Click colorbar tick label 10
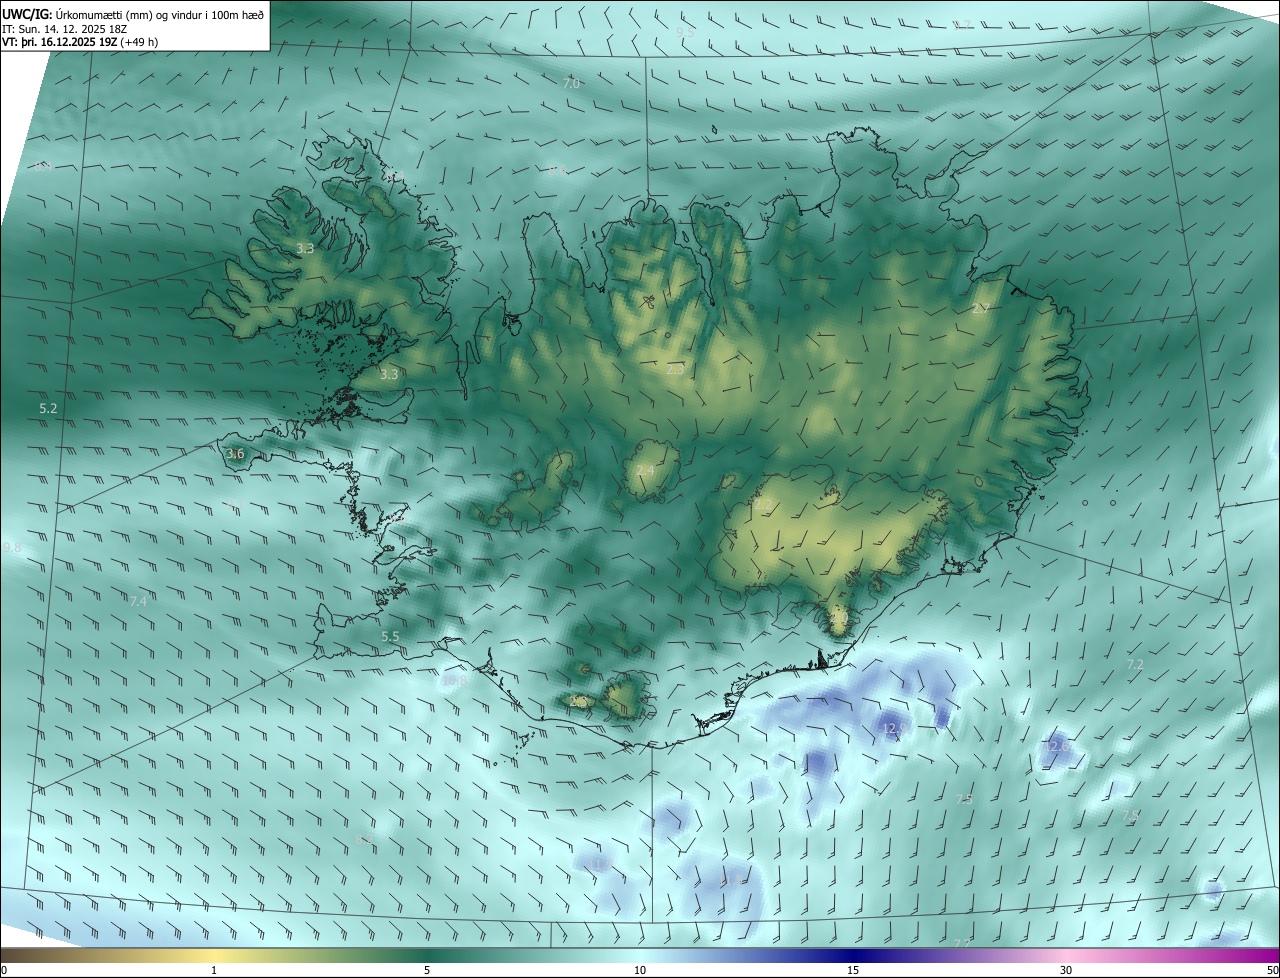 [x=640, y=970]
